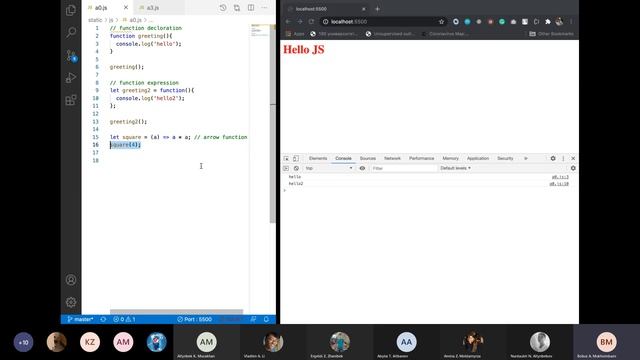Open errors and warnings count in the status bar
The height and width of the screenshot is (360, 640).
pyautogui.click(x=124, y=319)
